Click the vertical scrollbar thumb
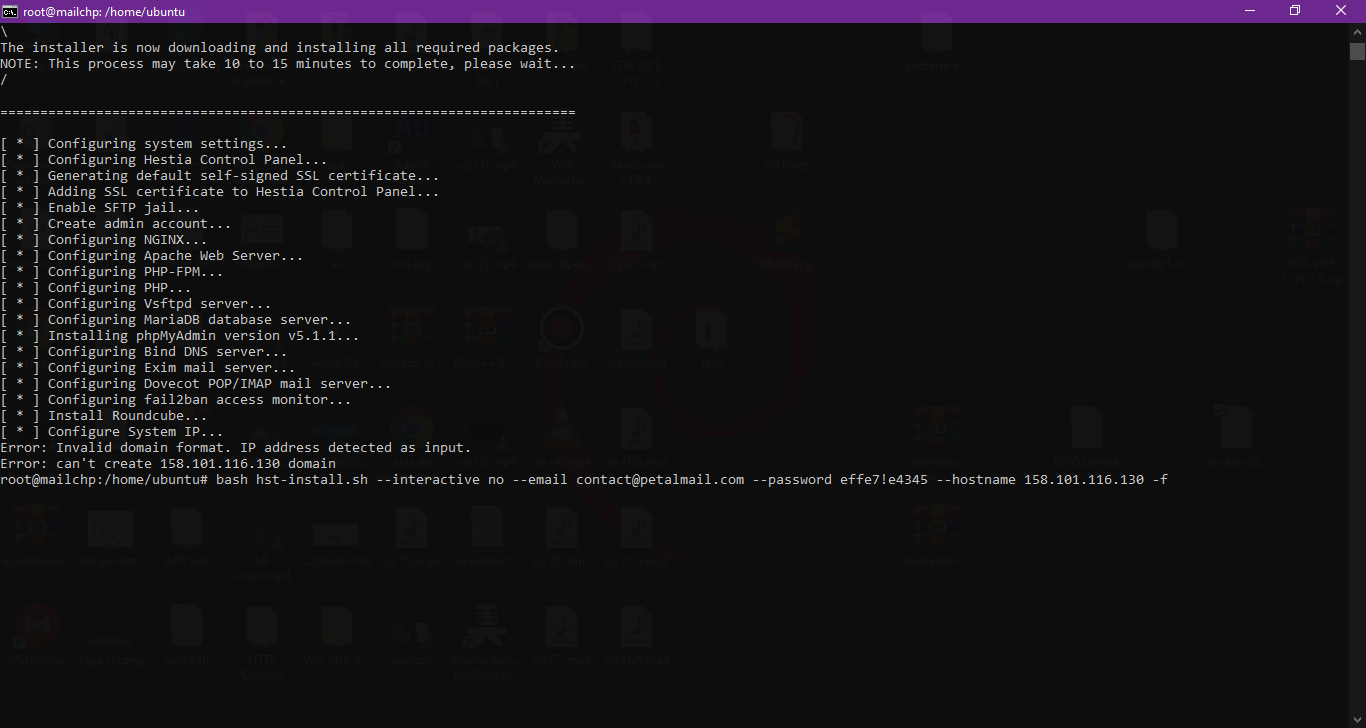The image size is (1366, 728). click(x=1357, y=52)
